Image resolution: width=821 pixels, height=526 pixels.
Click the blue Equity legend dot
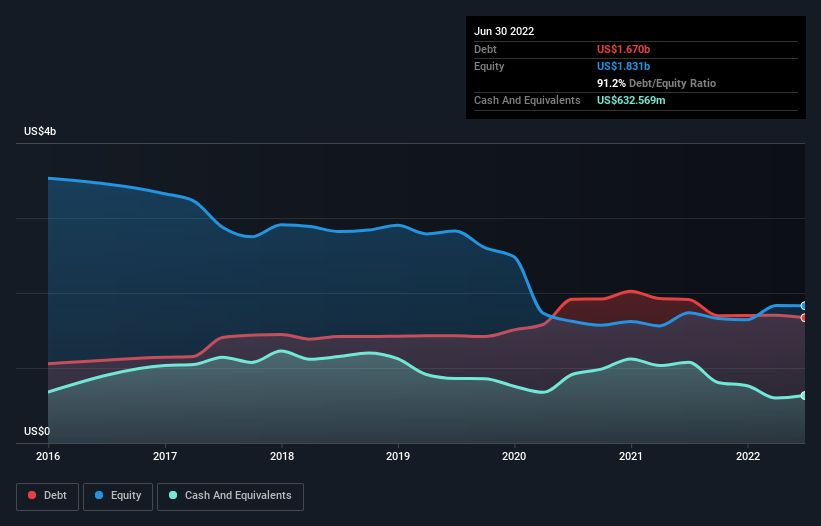tap(99, 495)
